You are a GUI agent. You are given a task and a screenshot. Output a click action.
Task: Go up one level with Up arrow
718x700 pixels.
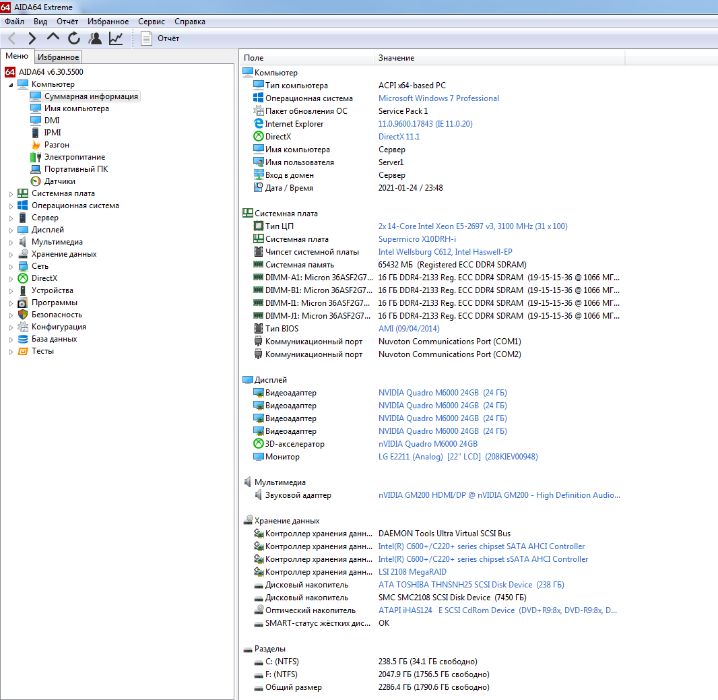[x=53, y=38]
